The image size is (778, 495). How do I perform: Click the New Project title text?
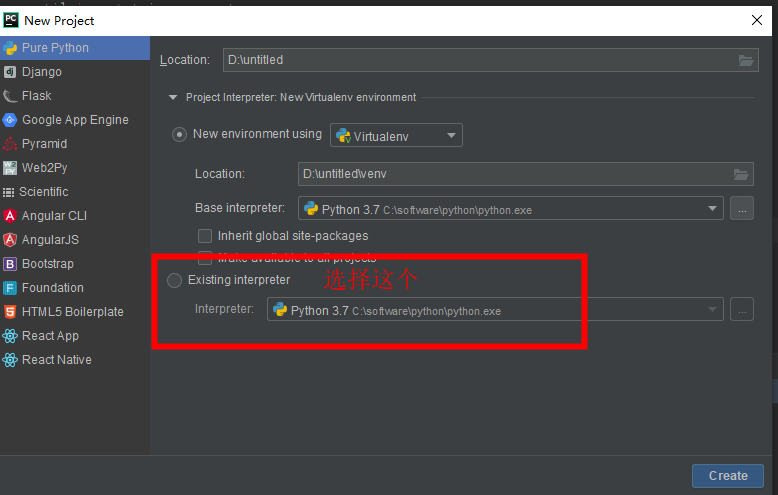[x=59, y=20]
